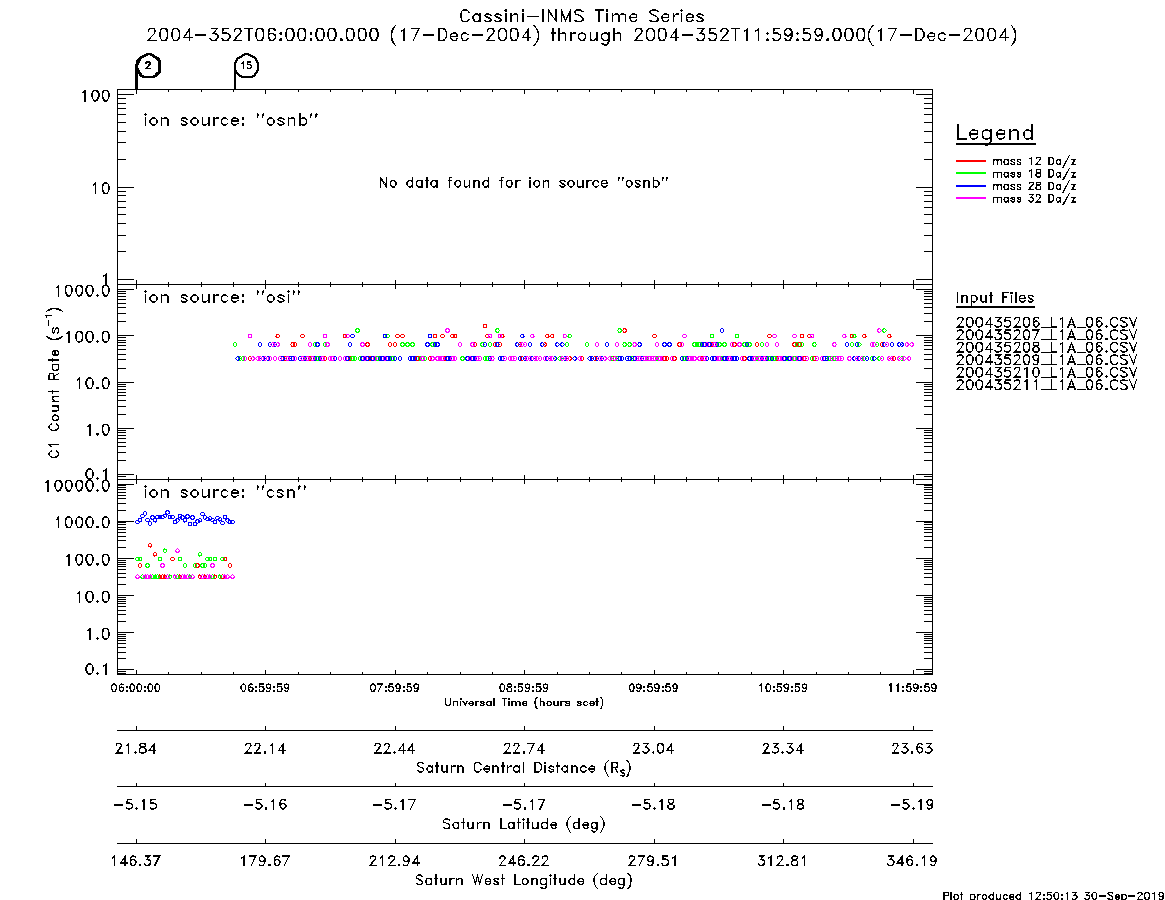Click the Universal Time (hours scet) axis label
Screen dimensions: 1165x900
(x=524, y=702)
